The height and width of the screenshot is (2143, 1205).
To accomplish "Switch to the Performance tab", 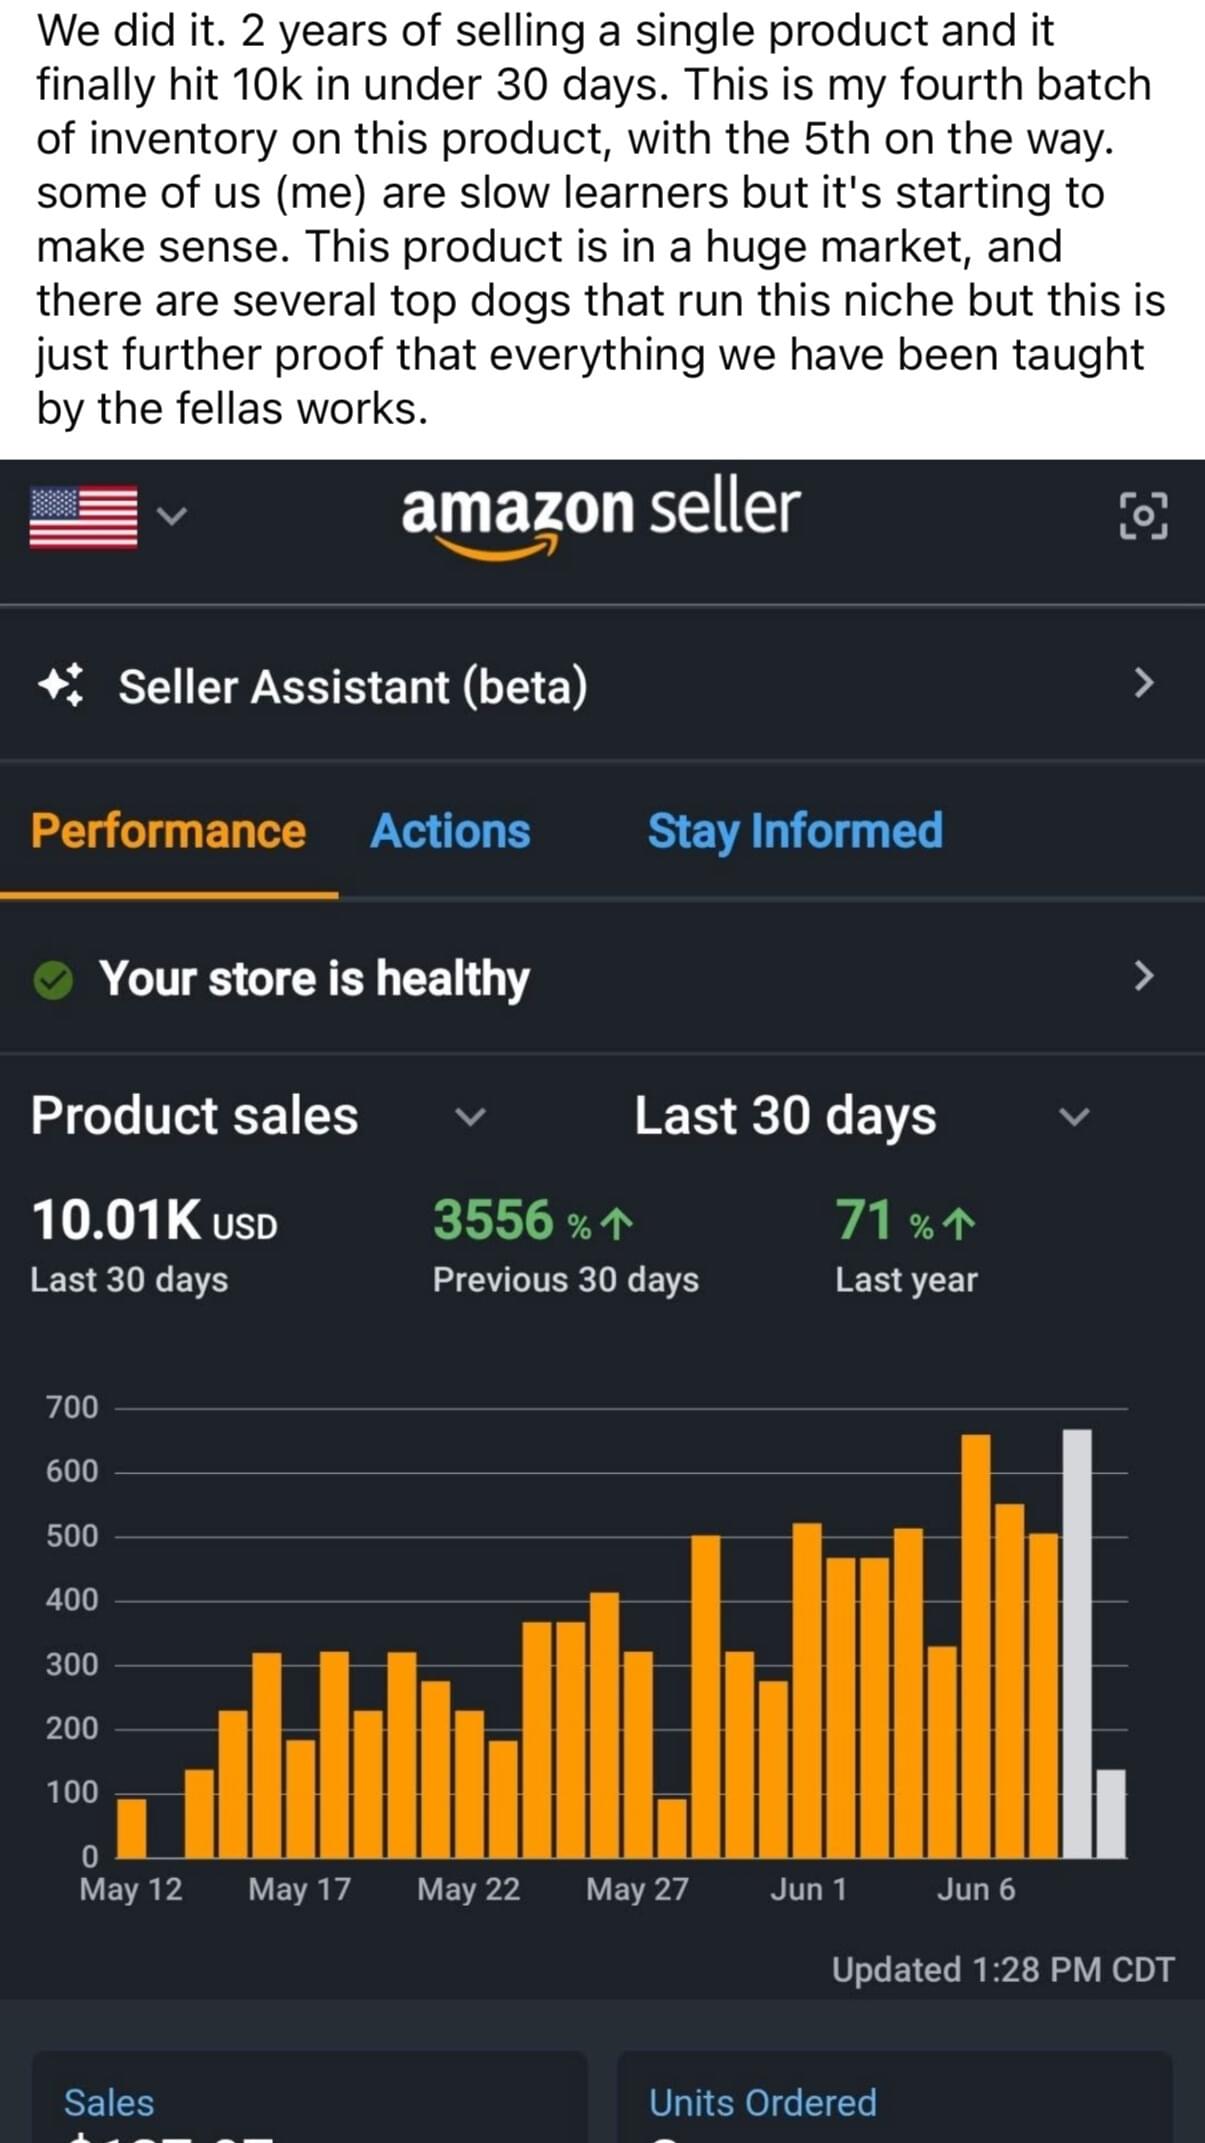I will coord(168,831).
